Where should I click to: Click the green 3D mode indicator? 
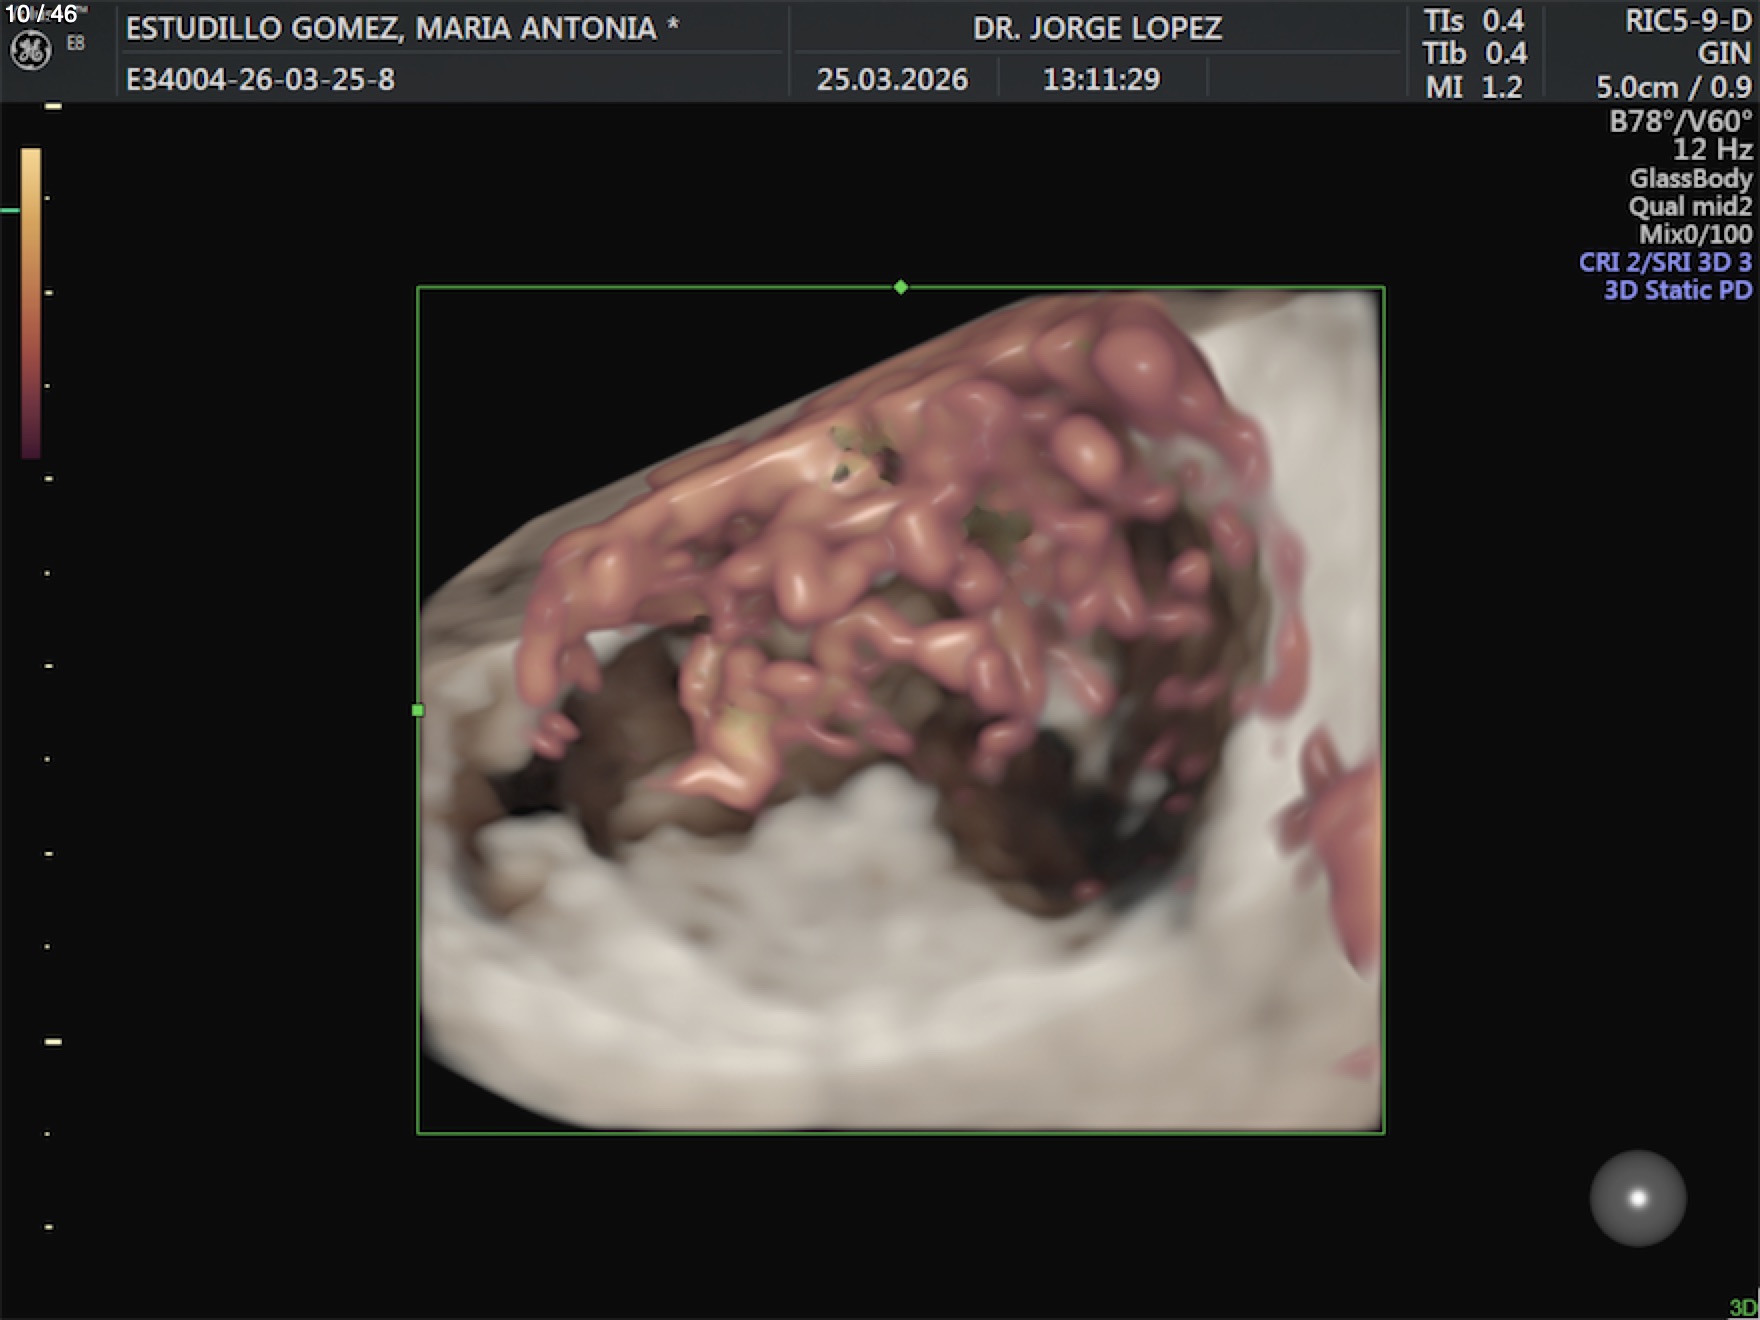1742,1308
